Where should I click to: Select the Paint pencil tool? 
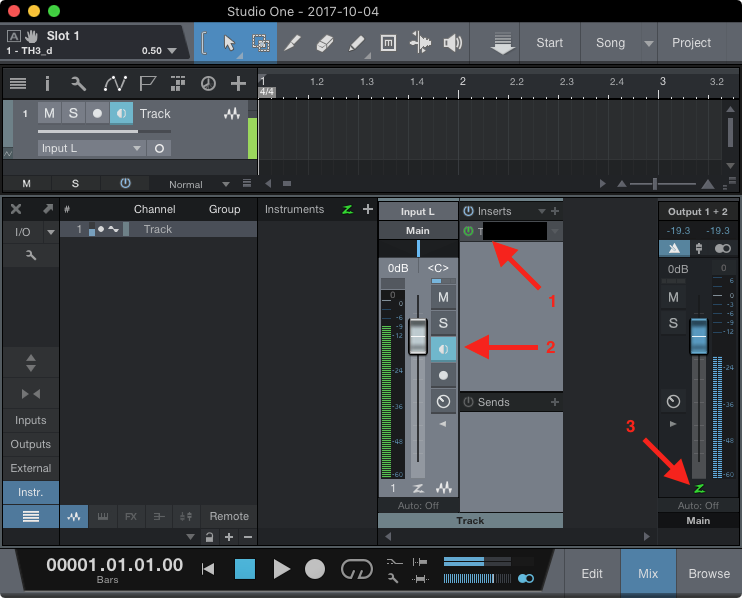pos(356,43)
